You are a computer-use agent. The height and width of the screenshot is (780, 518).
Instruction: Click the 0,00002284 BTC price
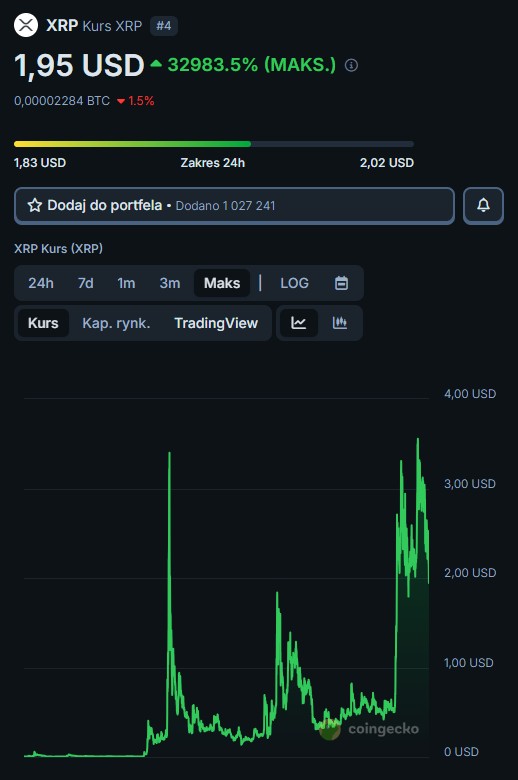[62, 101]
